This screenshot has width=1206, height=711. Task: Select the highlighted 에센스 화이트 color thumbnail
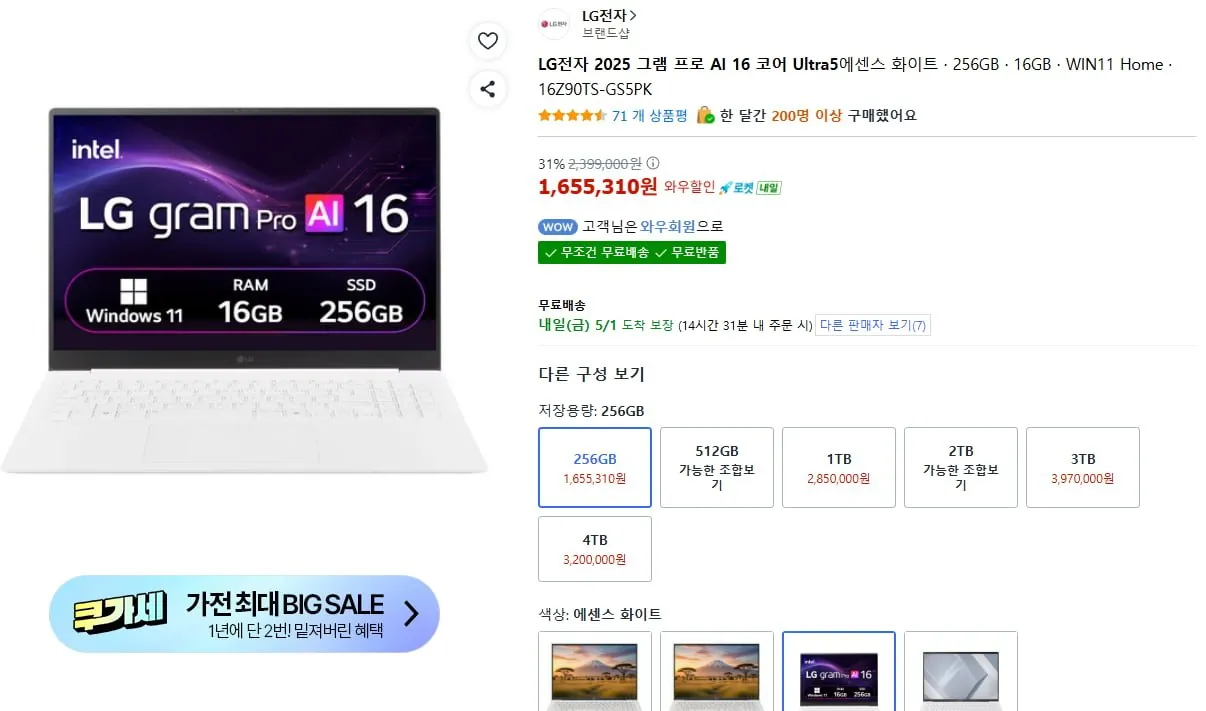pos(838,673)
